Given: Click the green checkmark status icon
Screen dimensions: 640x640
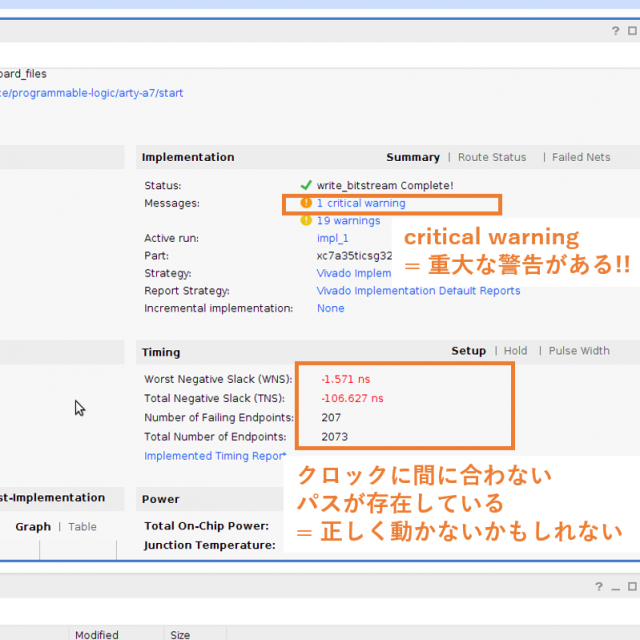Looking at the screenshot, I should (x=306, y=185).
